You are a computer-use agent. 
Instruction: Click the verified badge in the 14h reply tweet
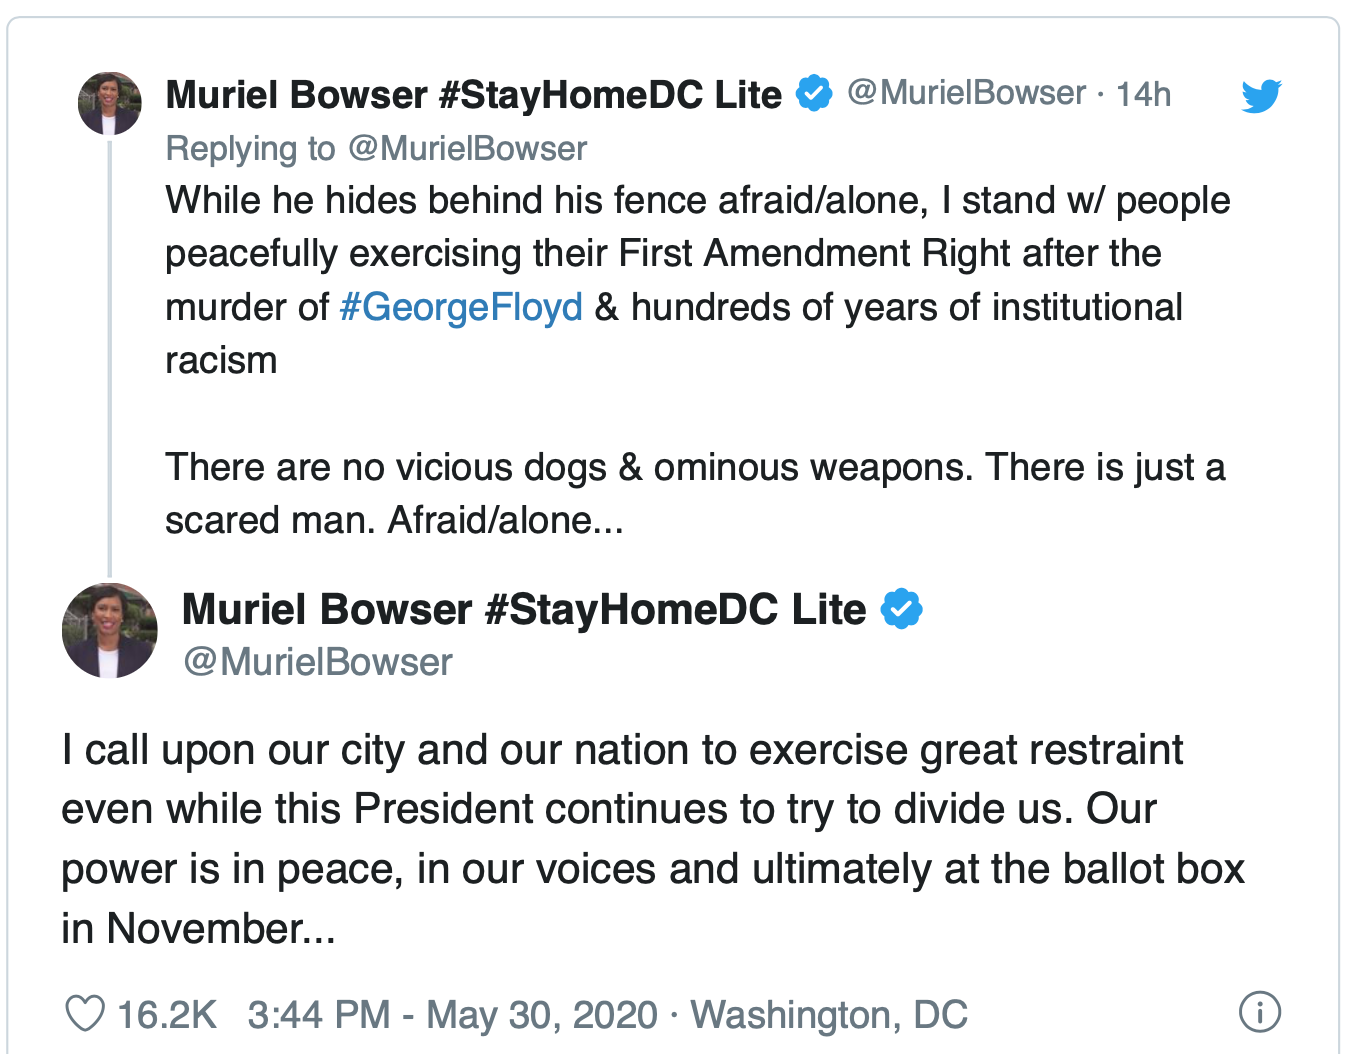pyautogui.click(x=814, y=93)
